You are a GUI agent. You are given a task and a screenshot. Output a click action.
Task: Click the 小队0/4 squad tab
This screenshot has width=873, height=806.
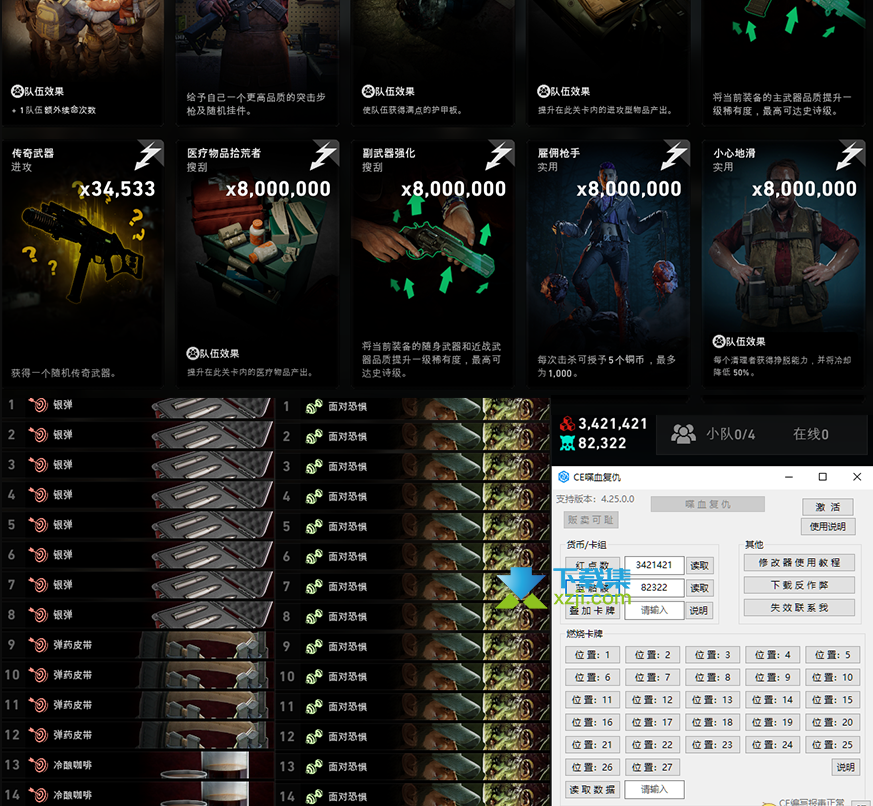pos(730,434)
